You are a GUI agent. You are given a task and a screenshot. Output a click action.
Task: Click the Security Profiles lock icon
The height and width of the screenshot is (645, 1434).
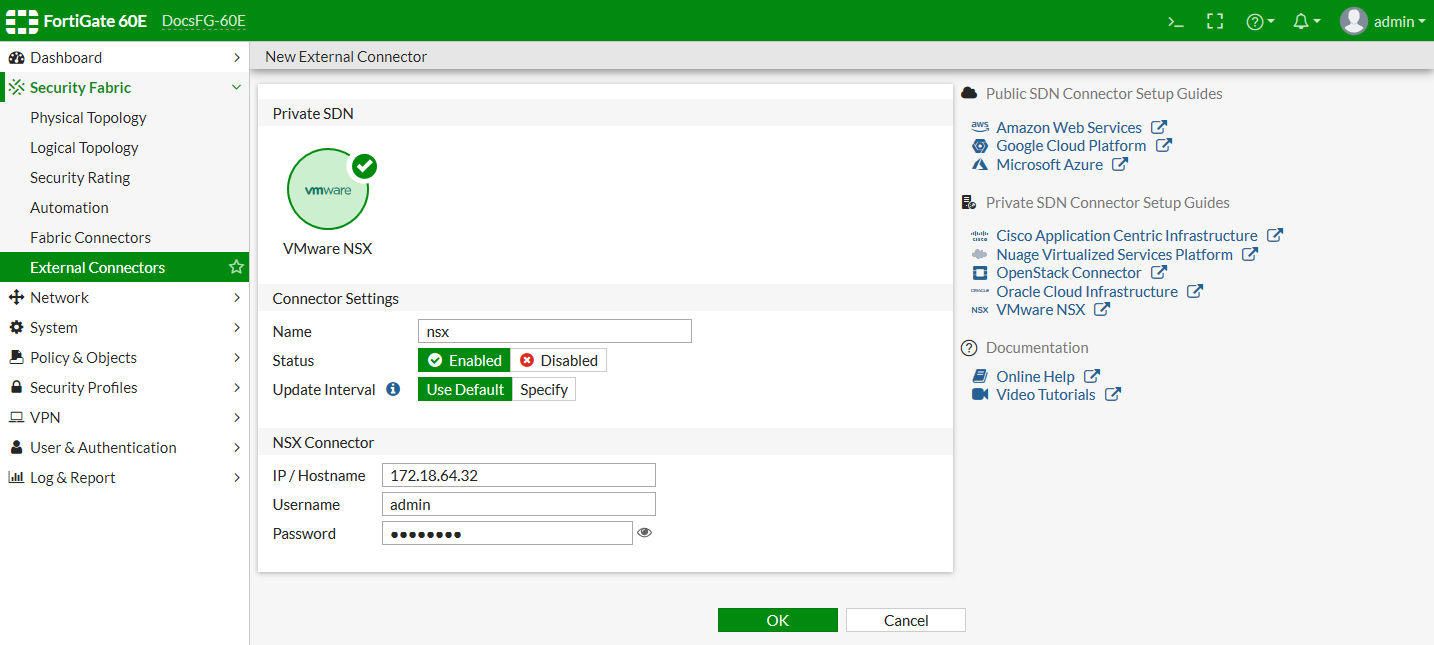pos(16,387)
